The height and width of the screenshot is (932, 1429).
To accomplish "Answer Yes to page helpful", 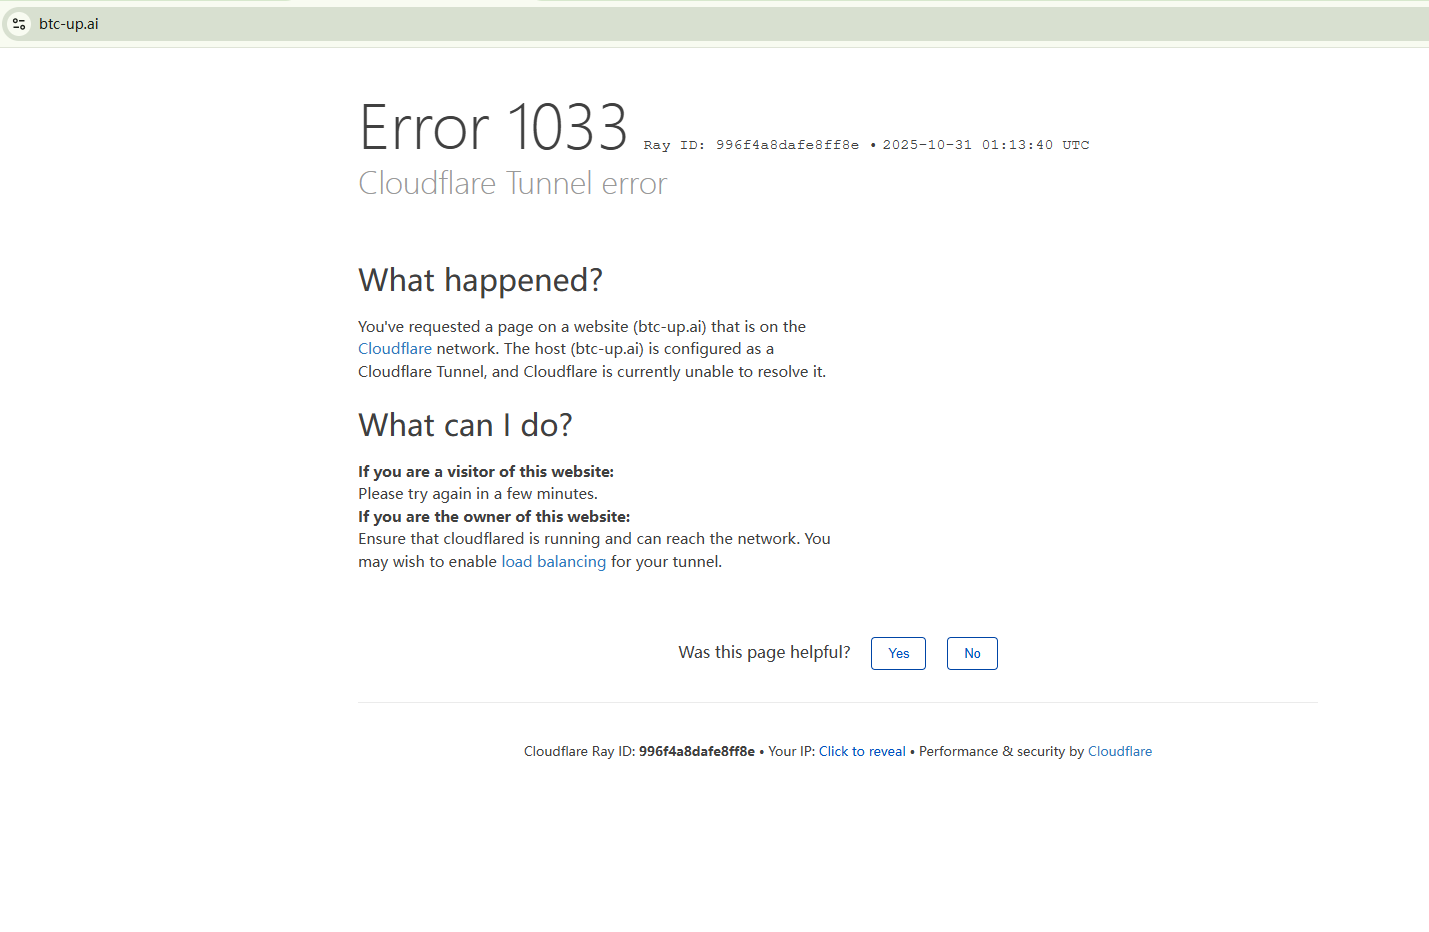I will (898, 654).
